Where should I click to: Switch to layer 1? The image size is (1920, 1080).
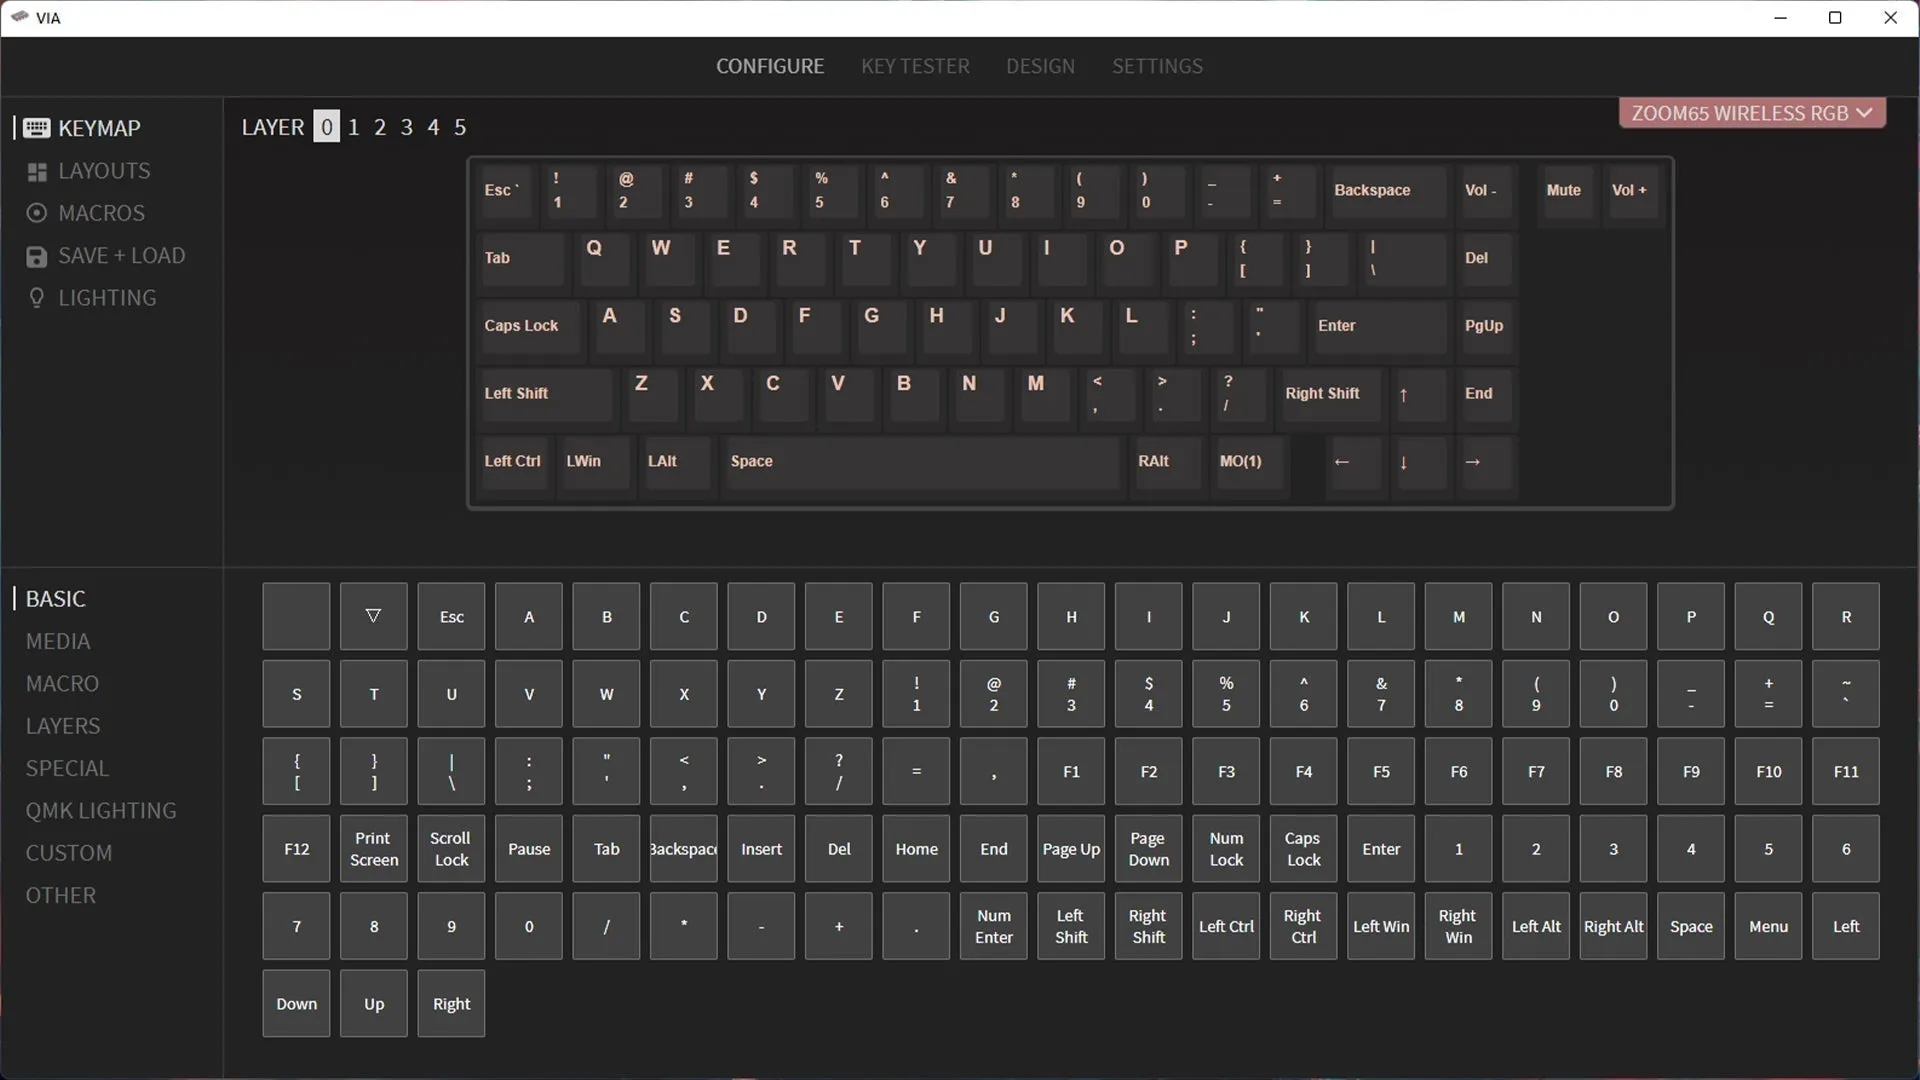352,127
